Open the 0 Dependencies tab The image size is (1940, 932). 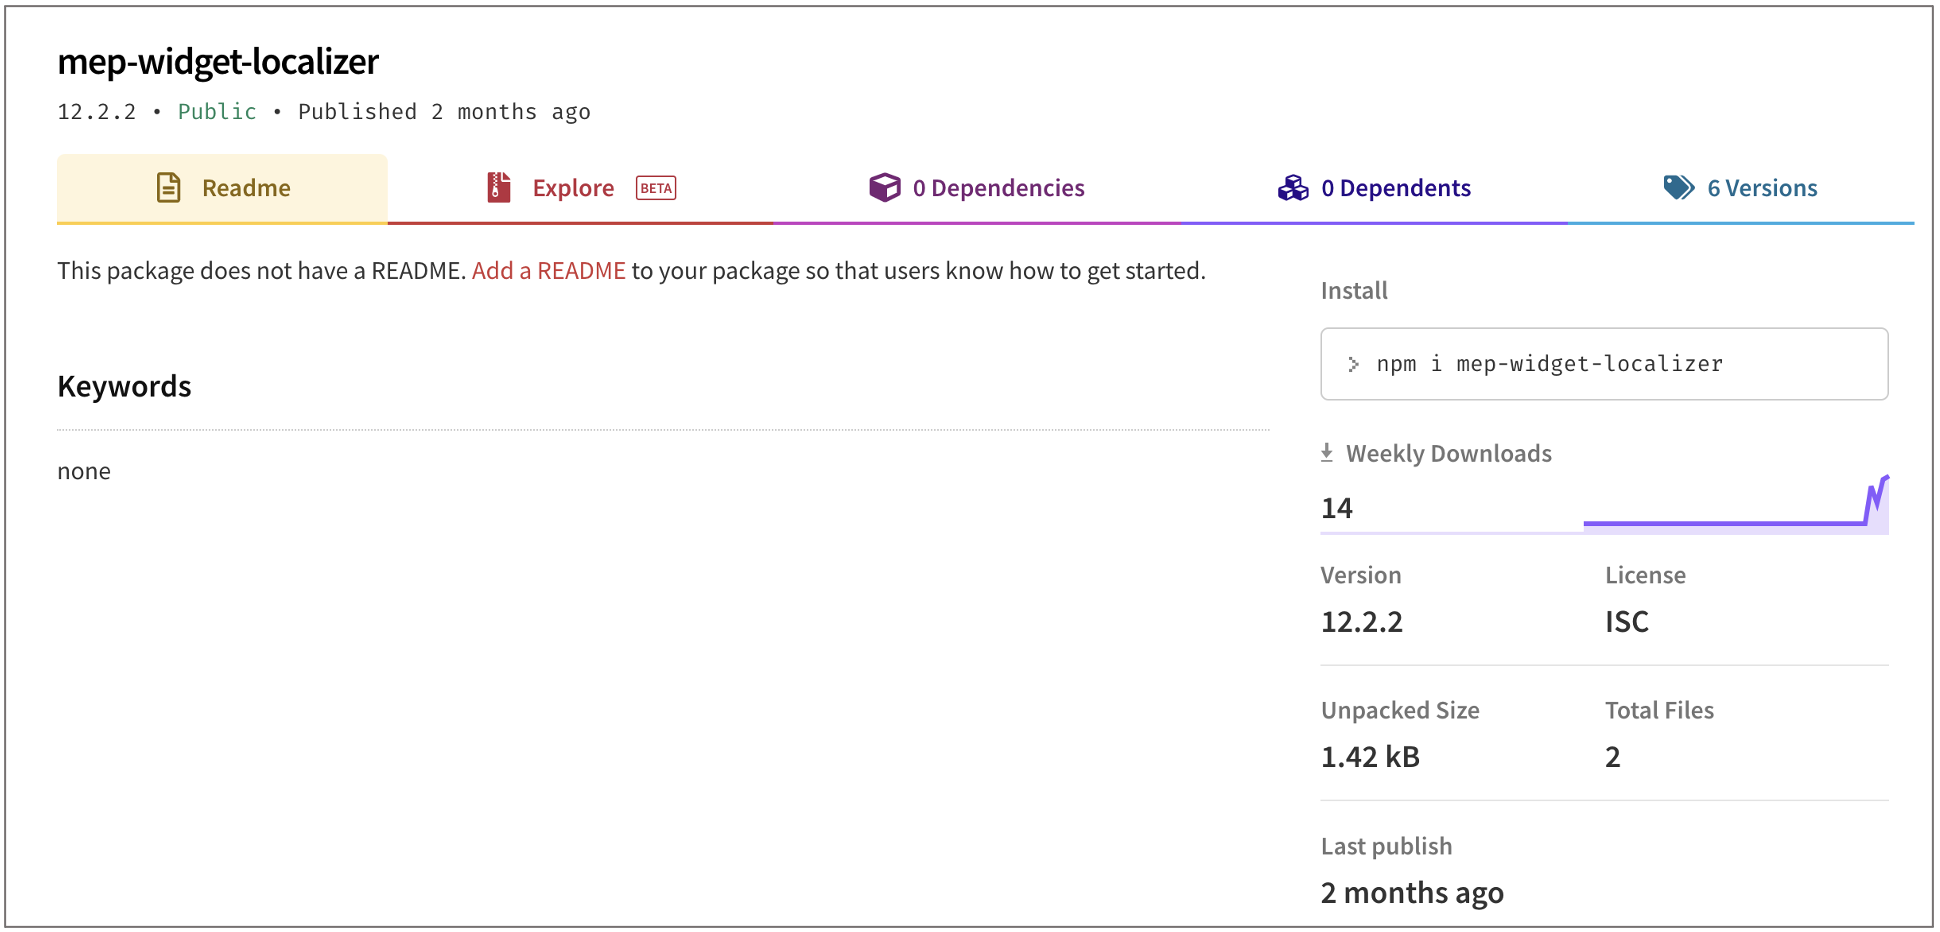997,188
